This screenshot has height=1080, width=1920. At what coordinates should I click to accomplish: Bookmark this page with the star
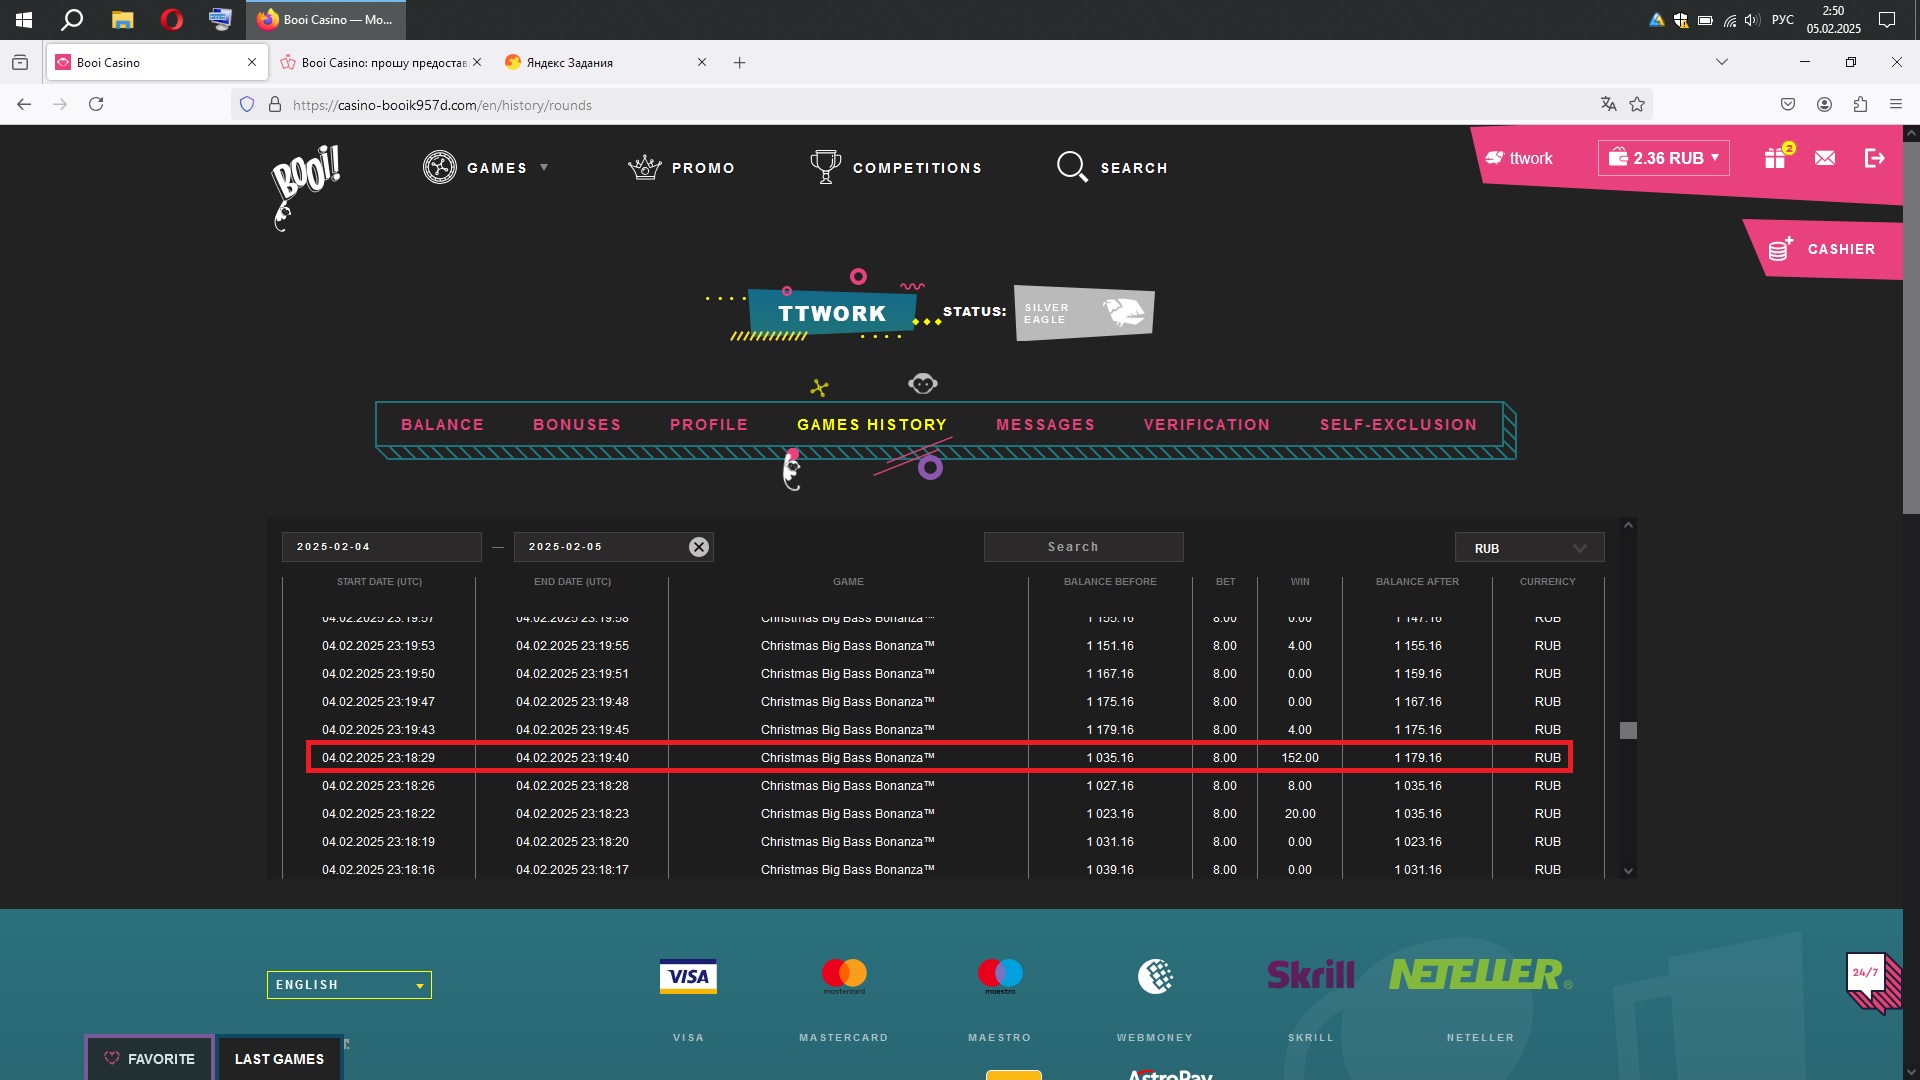[x=1637, y=104]
